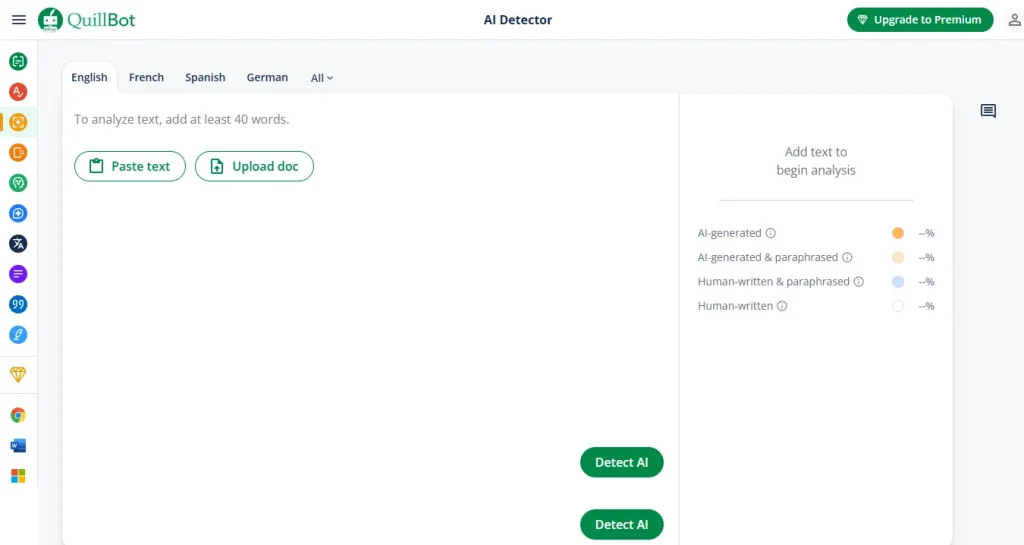Image resolution: width=1024 pixels, height=545 pixels.
Task: Open the user account profile icon
Action: click(x=1014, y=20)
